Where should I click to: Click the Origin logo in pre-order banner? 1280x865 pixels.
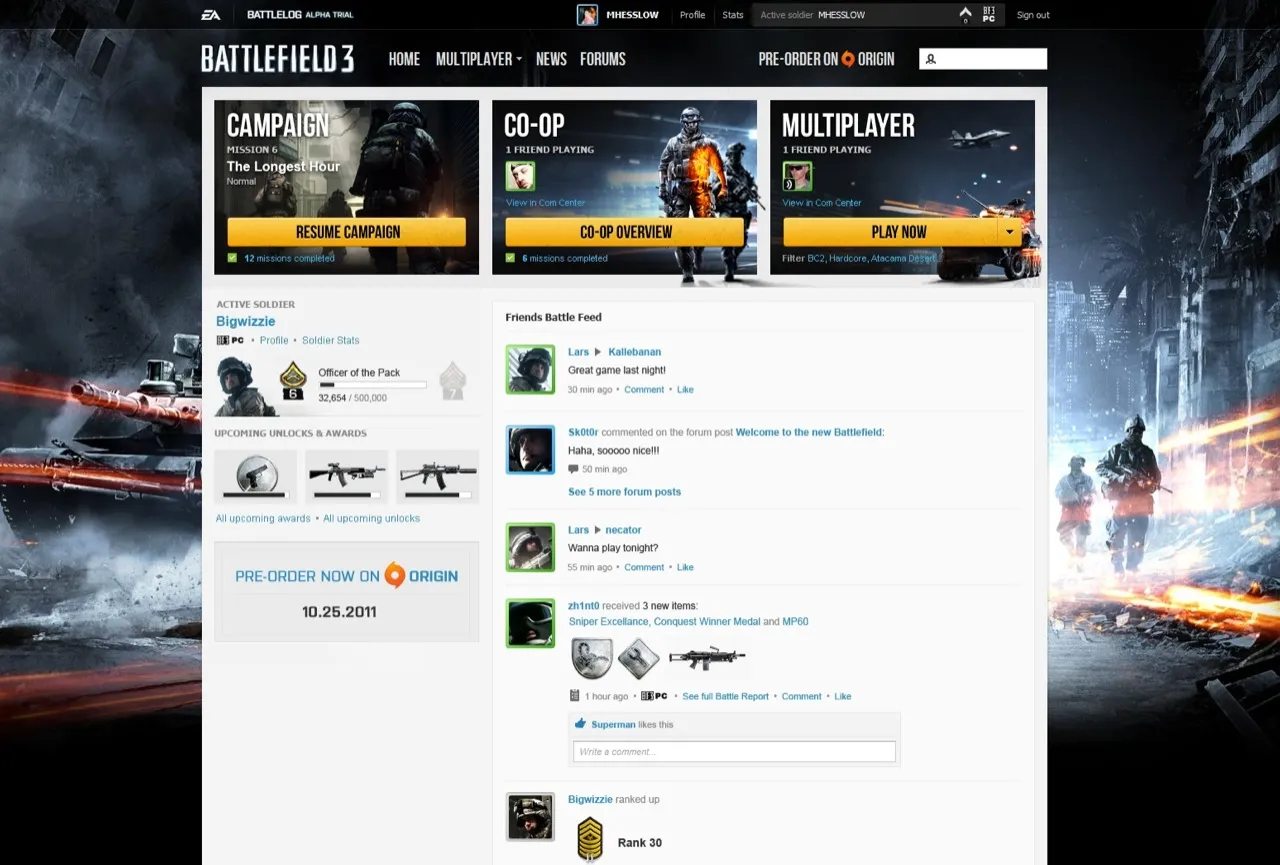[395, 575]
